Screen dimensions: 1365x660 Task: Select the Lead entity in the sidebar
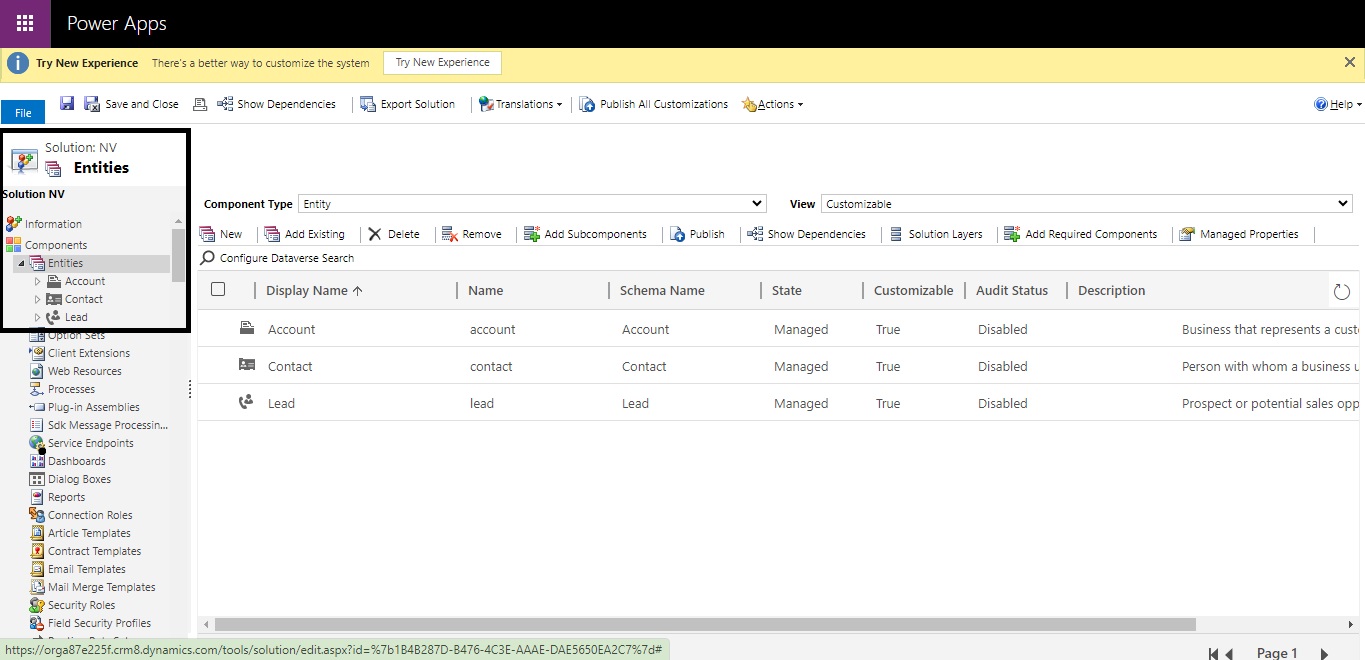[x=75, y=317]
